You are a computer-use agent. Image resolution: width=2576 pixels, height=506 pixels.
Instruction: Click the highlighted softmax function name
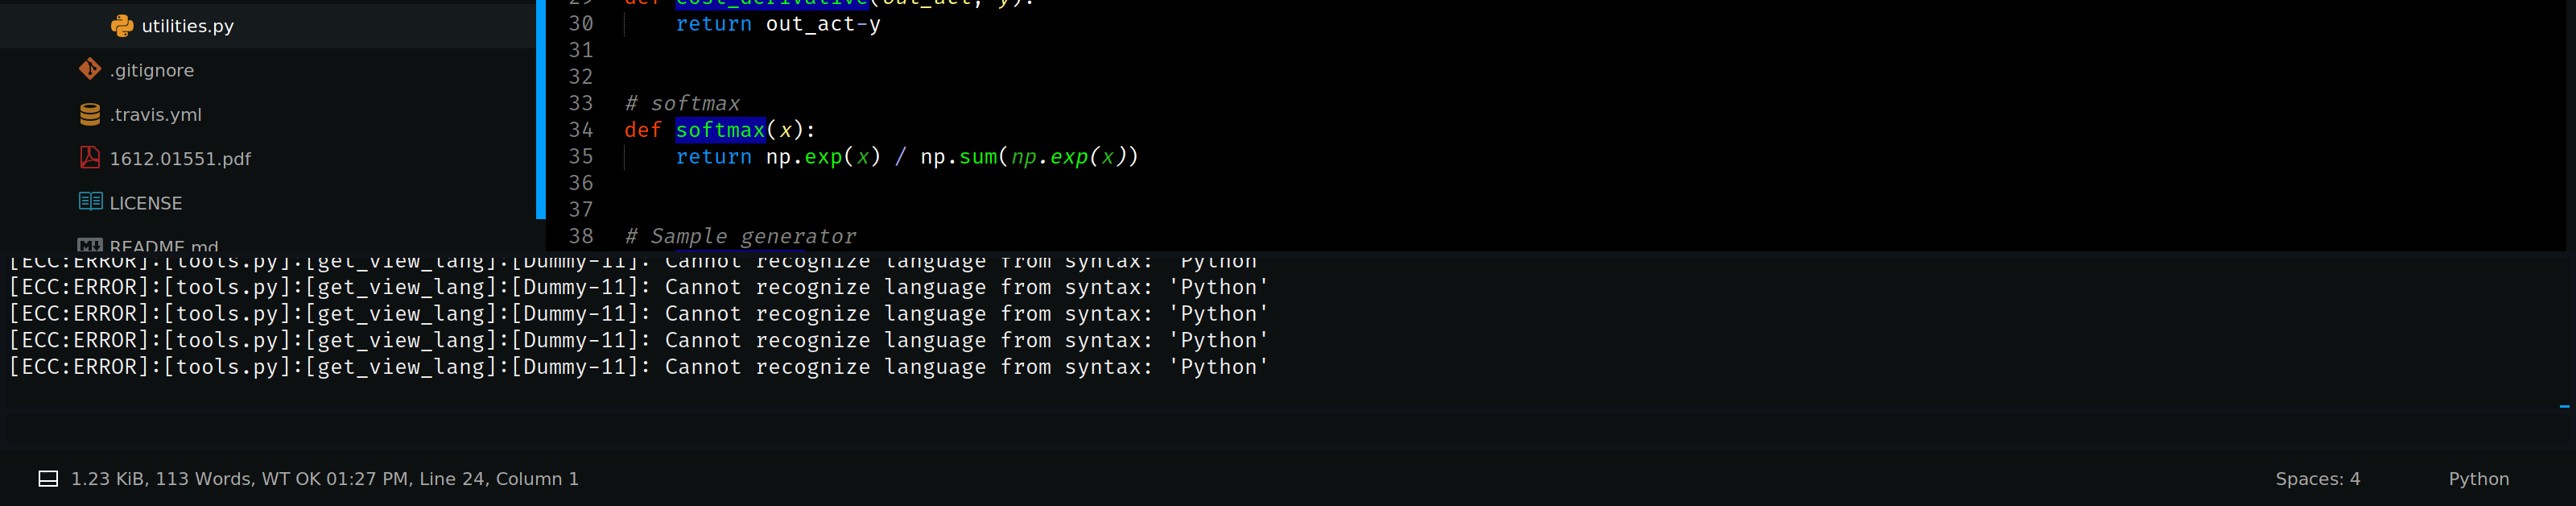point(720,130)
